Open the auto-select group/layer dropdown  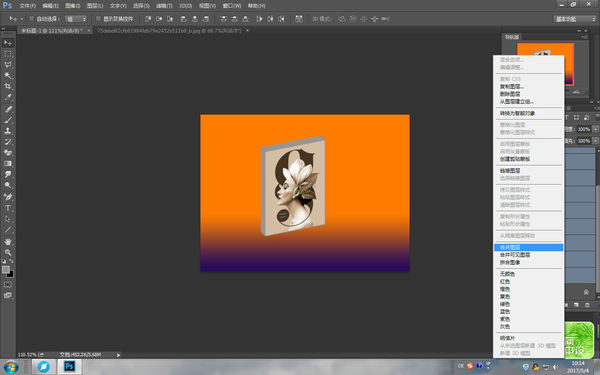tap(76, 19)
